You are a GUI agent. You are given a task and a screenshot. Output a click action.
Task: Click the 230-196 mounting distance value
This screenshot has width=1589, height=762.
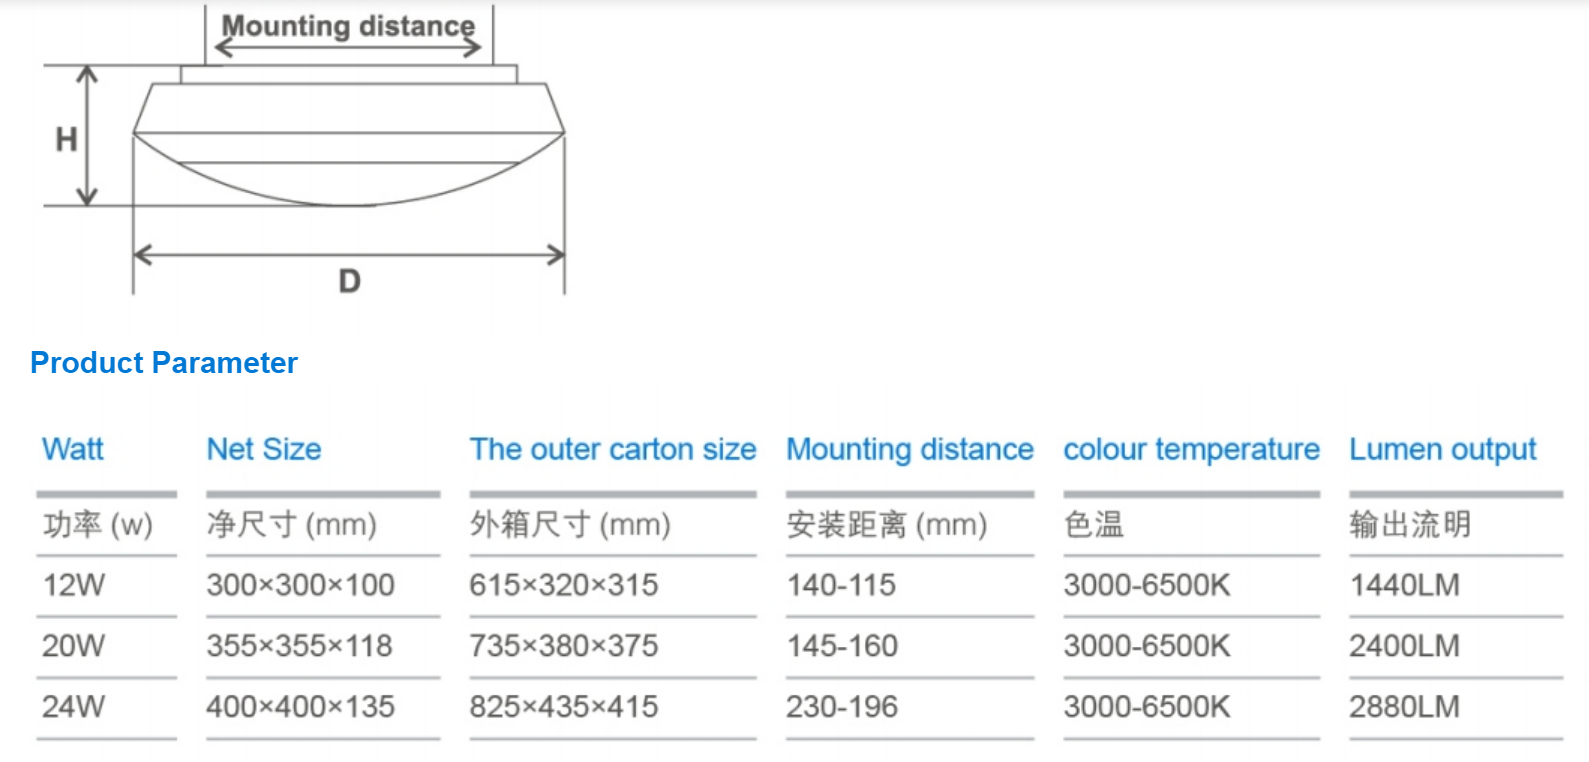pos(842,707)
